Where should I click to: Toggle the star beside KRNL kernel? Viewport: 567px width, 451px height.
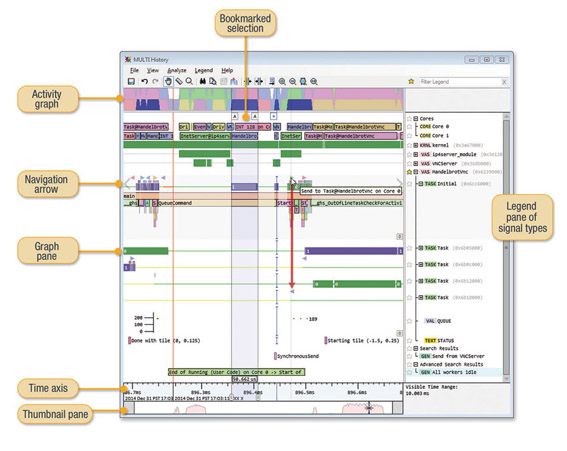[409, 145]
